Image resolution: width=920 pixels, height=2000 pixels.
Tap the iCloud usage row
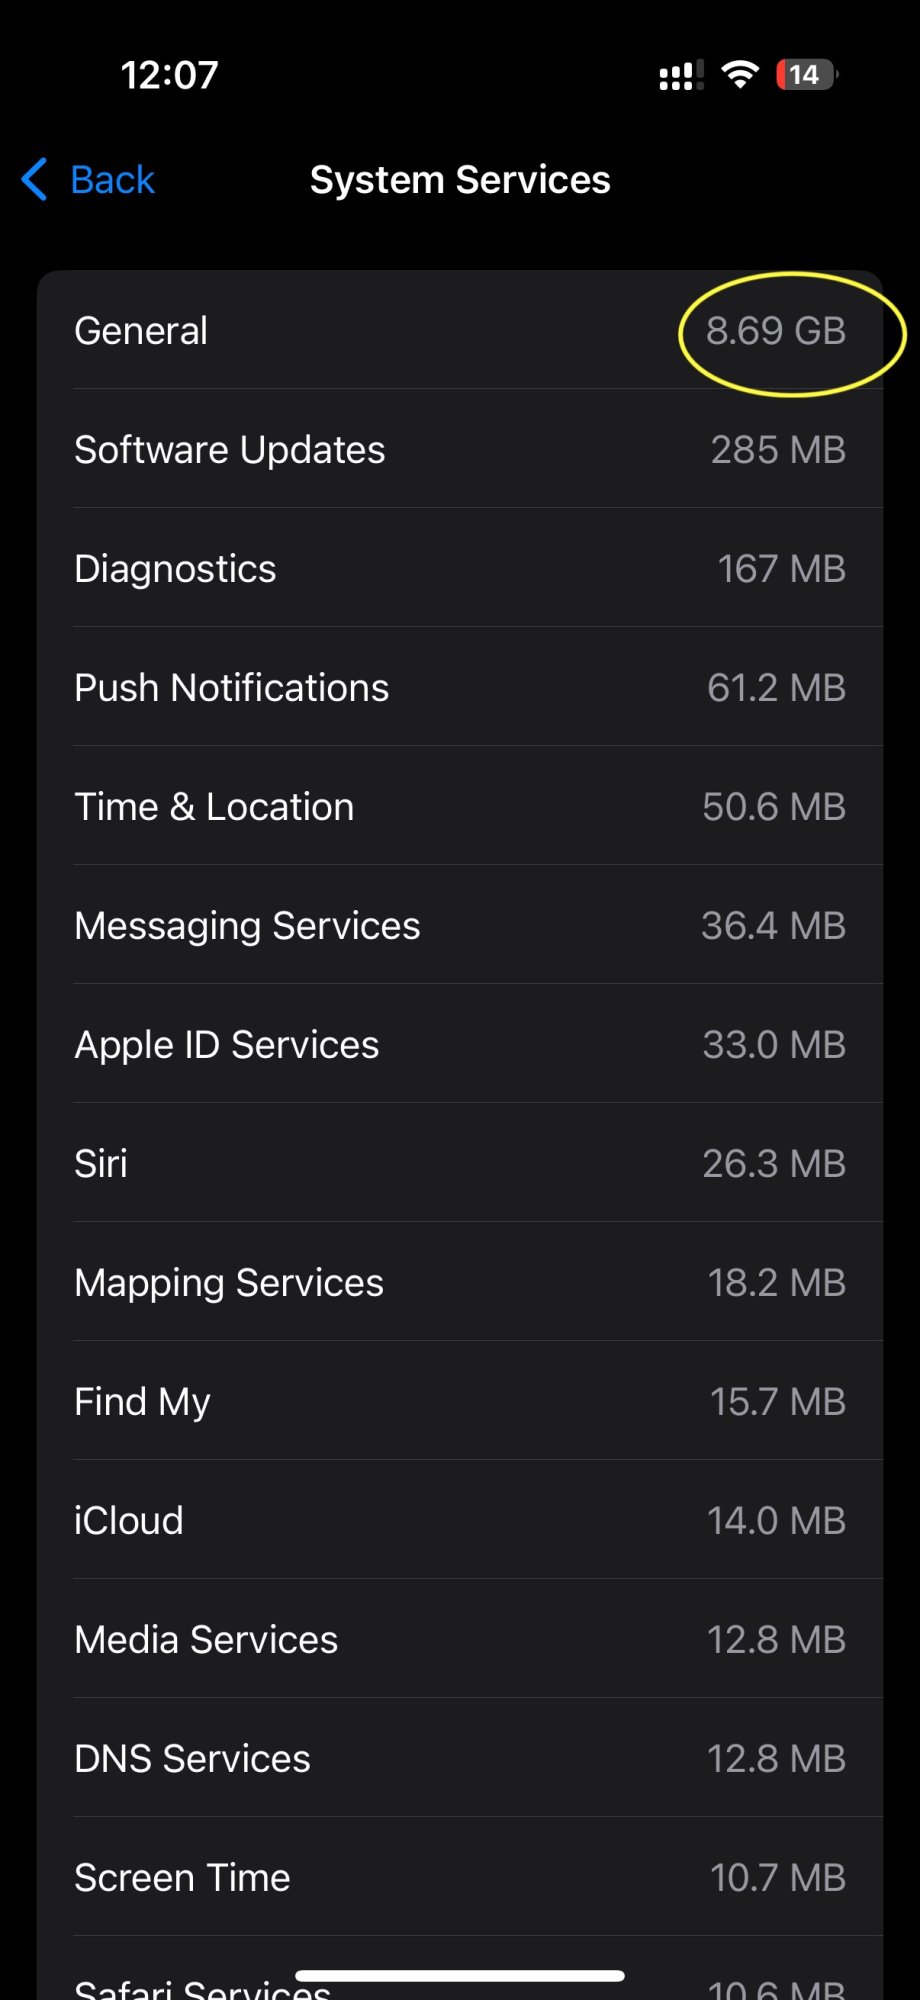click(x=460, y=1521)
